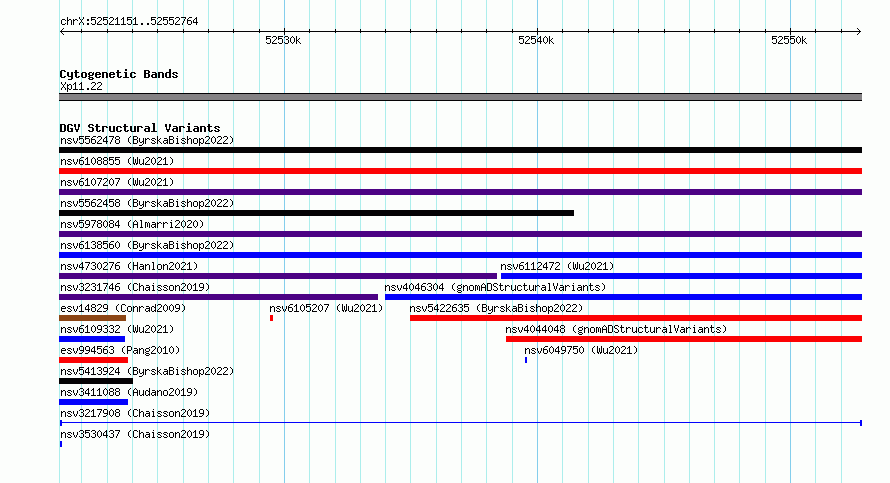Click the red nsv6108855 variant bar

[x=460, y=171]
